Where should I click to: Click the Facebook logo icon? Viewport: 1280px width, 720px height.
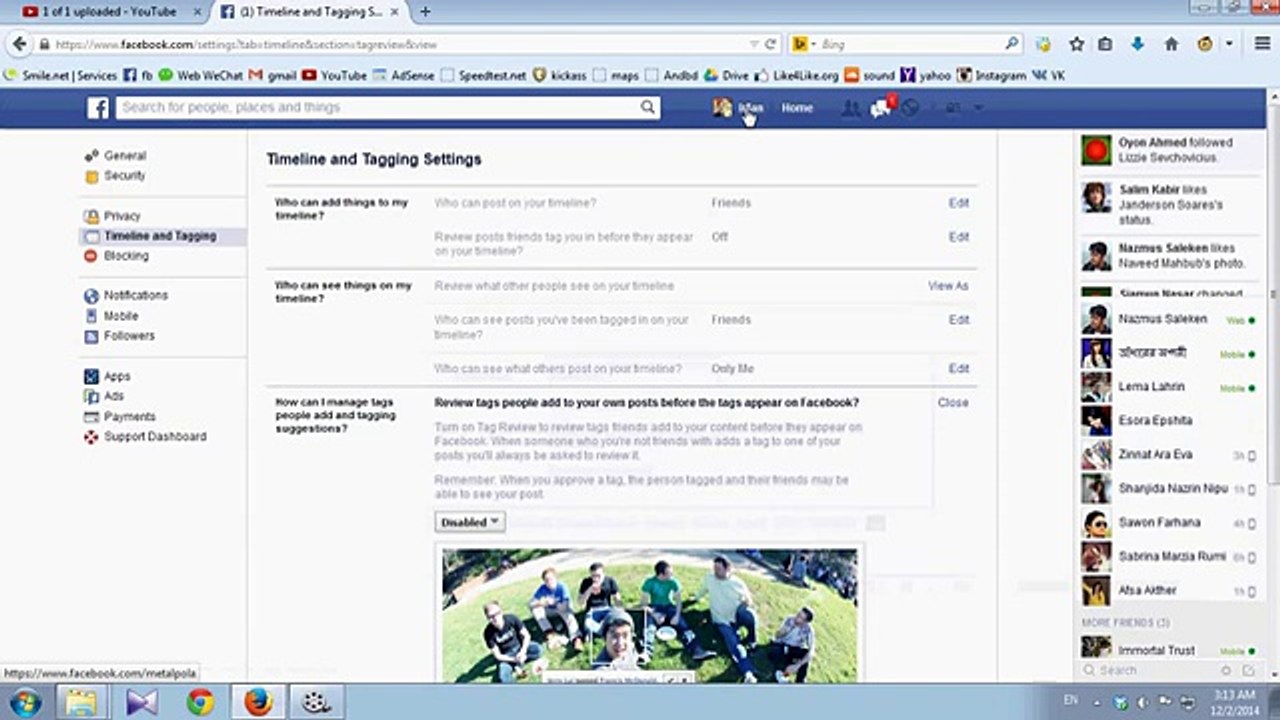(97, 108)
